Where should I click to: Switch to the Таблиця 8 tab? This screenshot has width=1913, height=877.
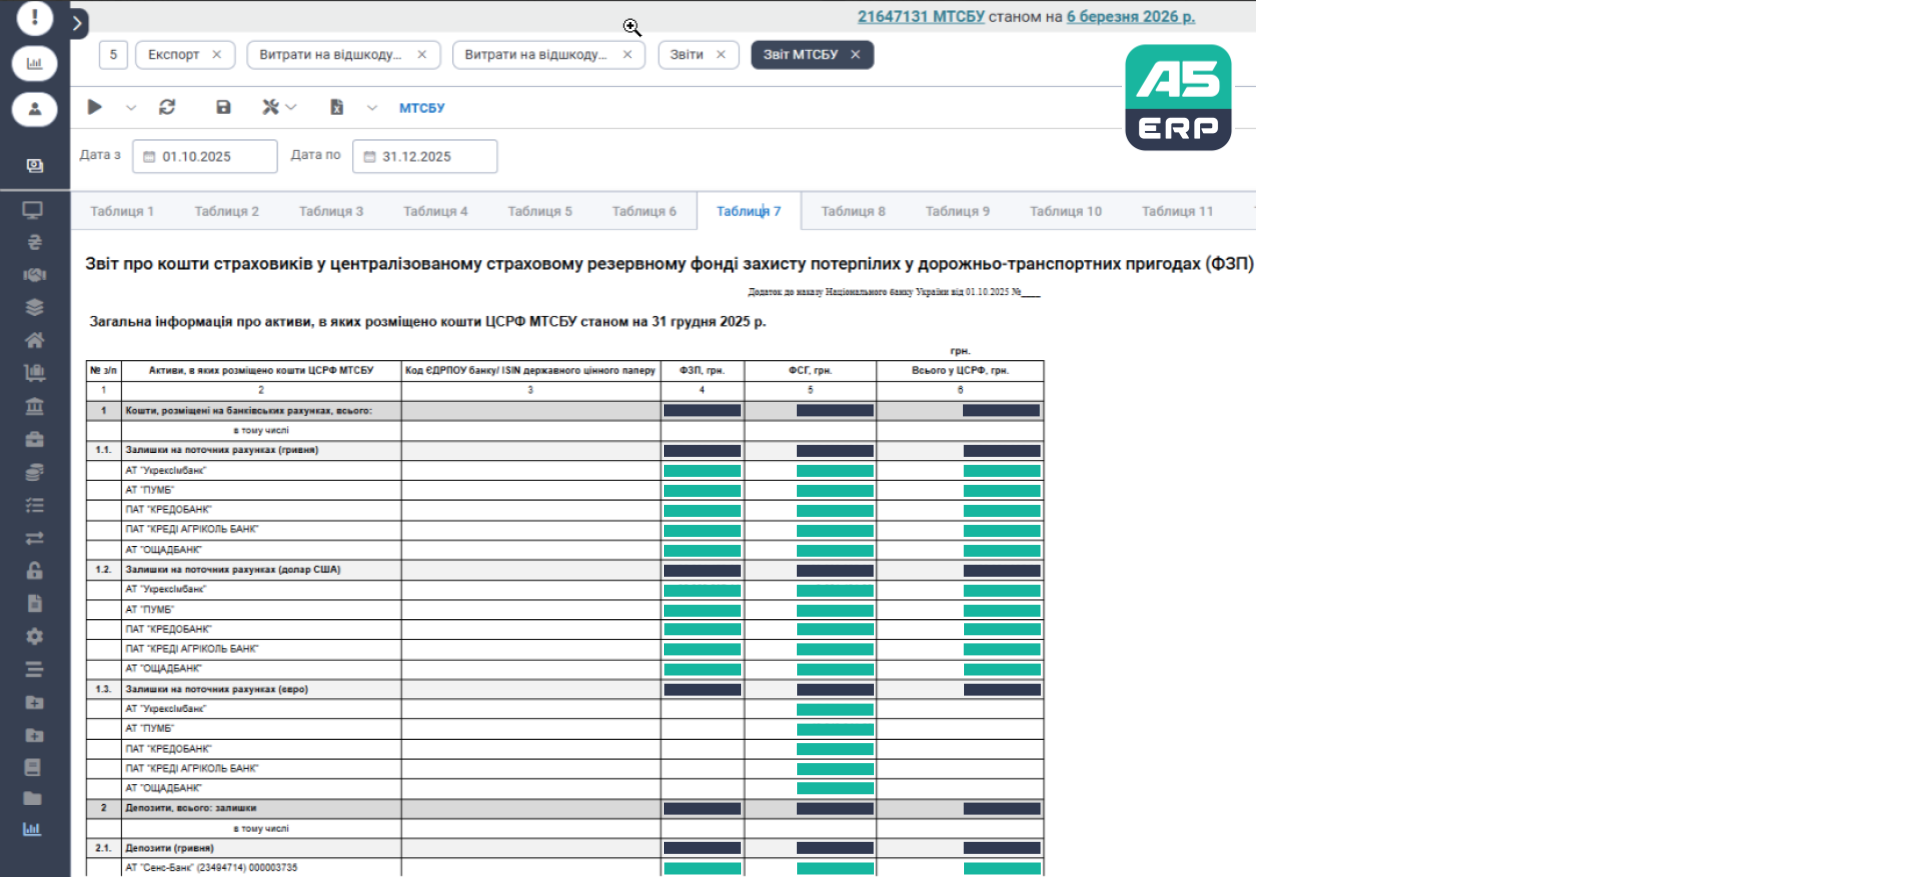point(853,211)
